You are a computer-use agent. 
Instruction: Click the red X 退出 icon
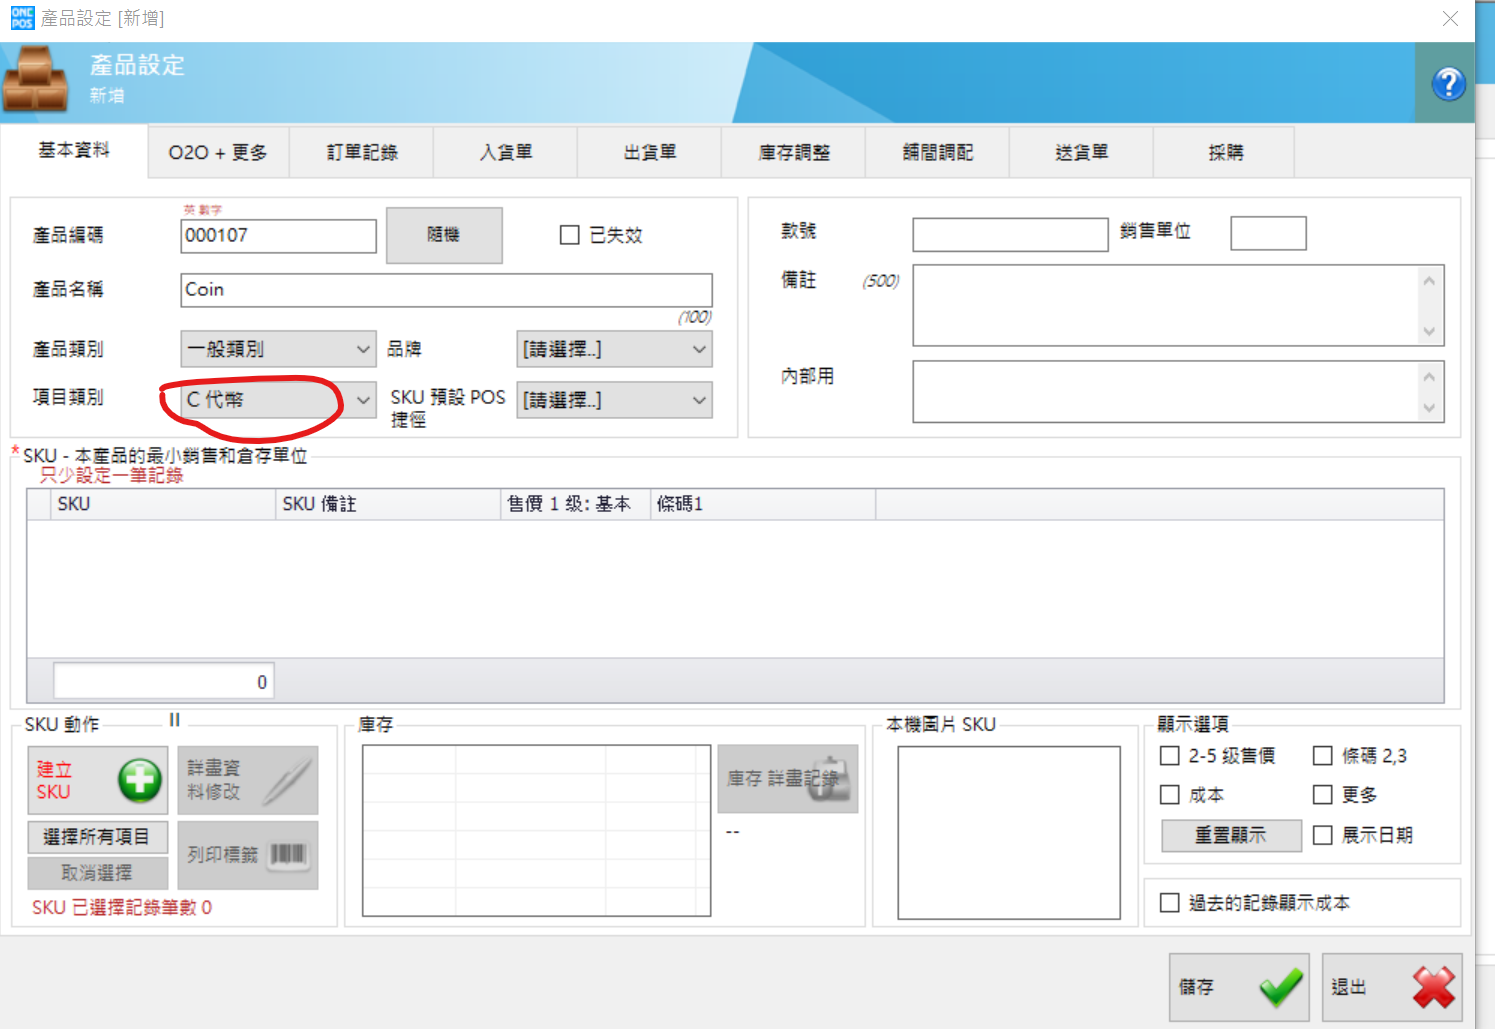(1433, 987)
